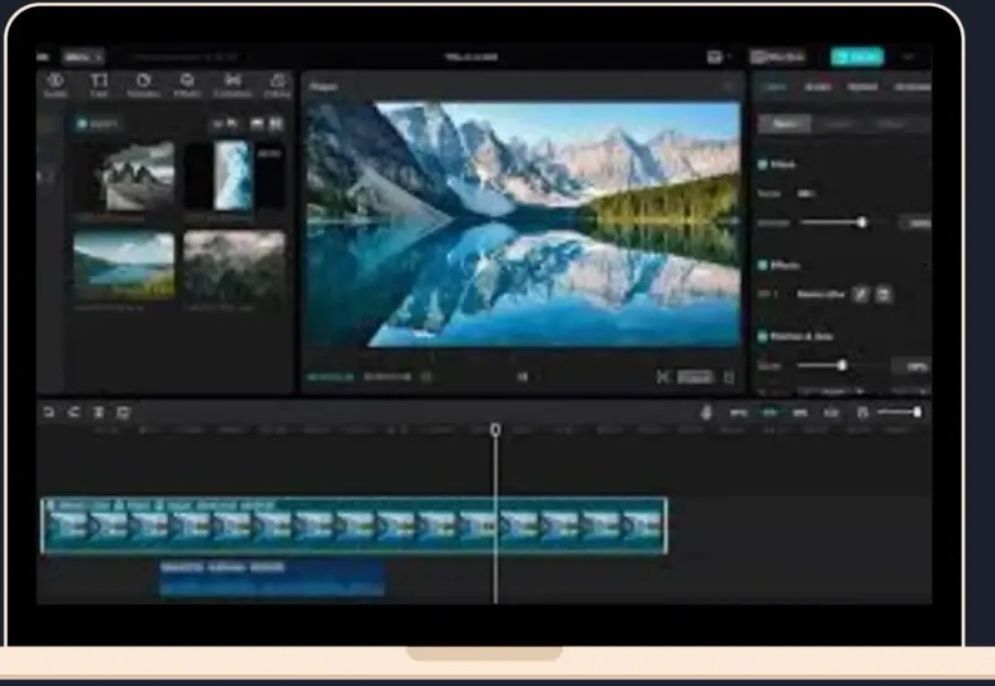
Task: Click the delete clip icon above timeline
Action: point(123,412)
